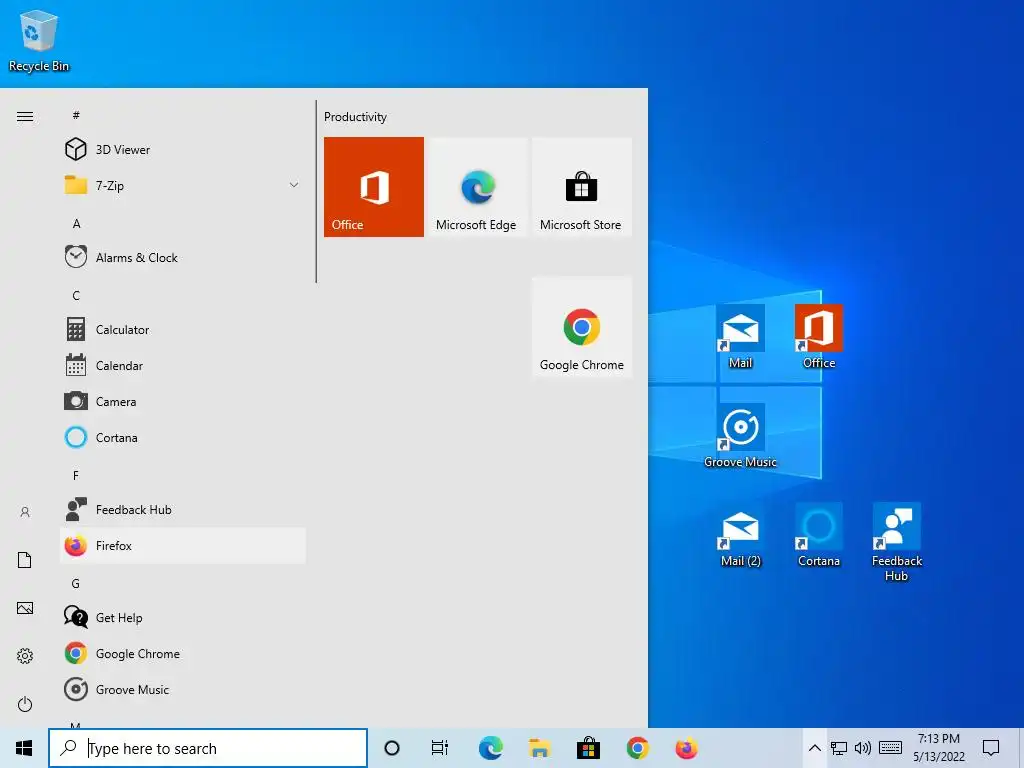Open Calendar from the Start menu list
This screenshot has height=768, width=1024.
182,366
